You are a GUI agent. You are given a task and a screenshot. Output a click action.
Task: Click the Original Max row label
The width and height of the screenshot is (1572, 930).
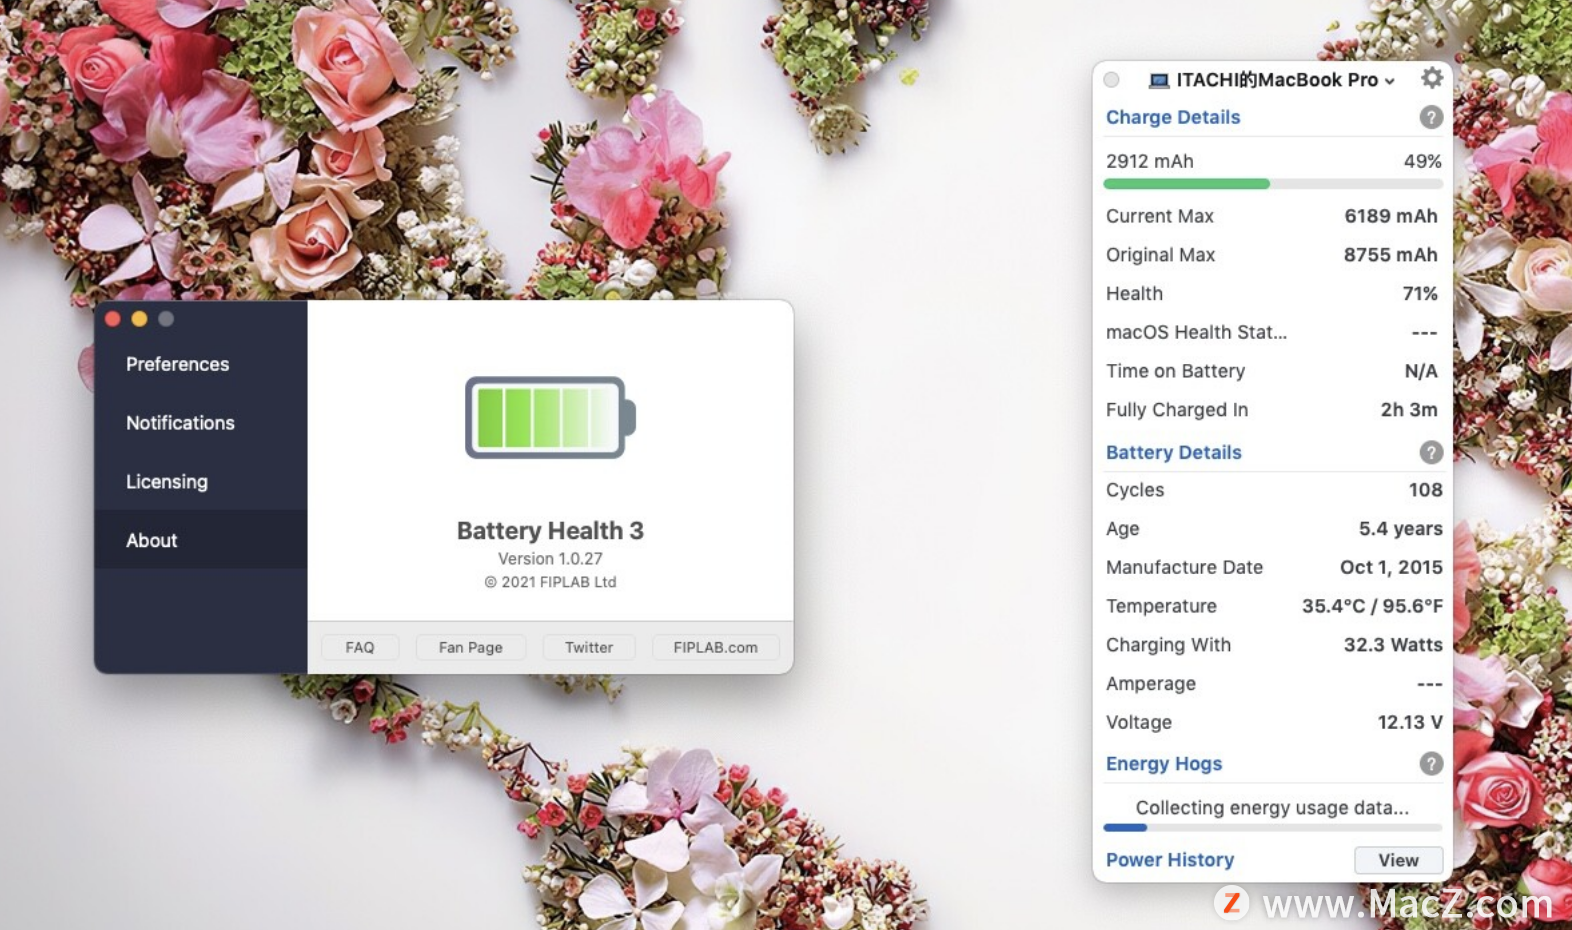coord(1161,255)
